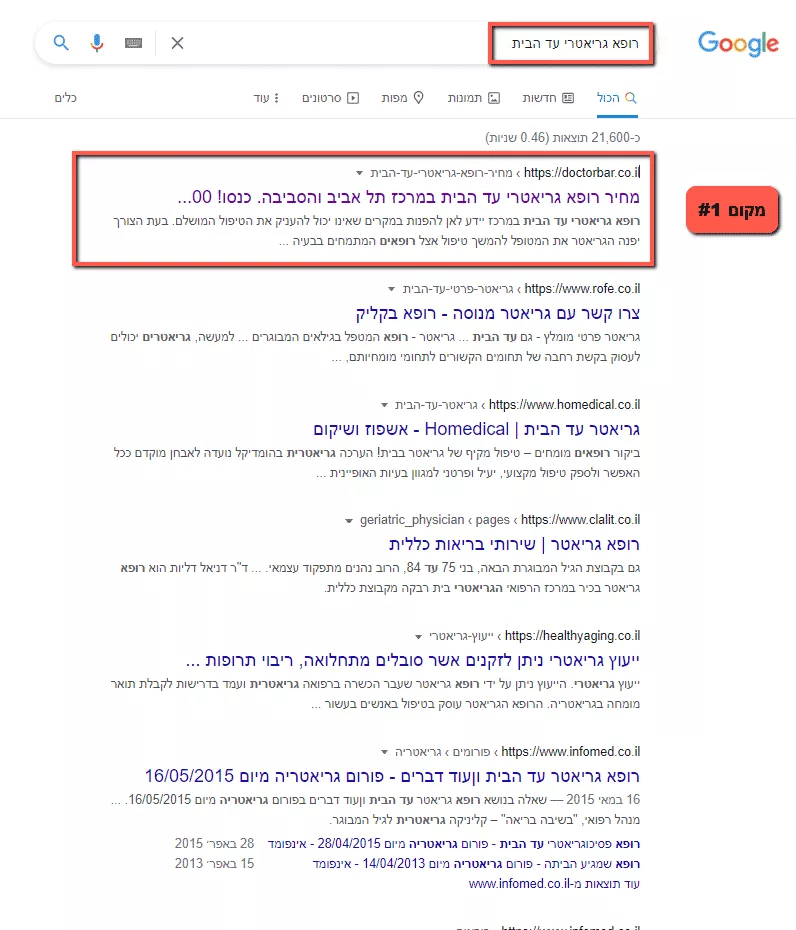Open the עוד (More) menu
Screen dimensions: 796x930
266,98
